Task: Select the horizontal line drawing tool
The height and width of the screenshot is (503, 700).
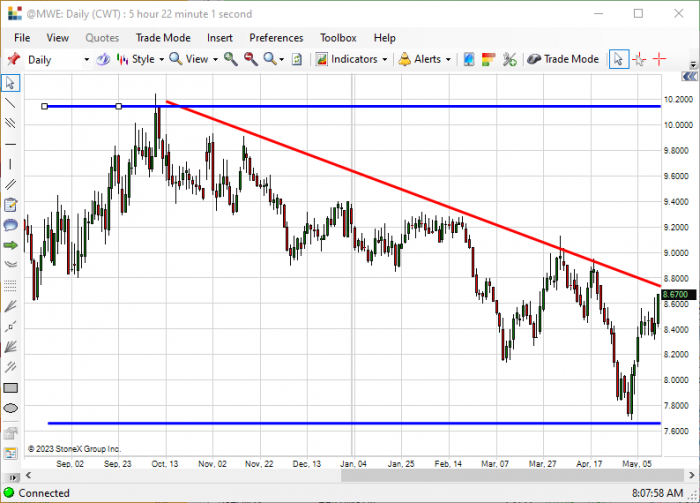Action: coord(10,144)
